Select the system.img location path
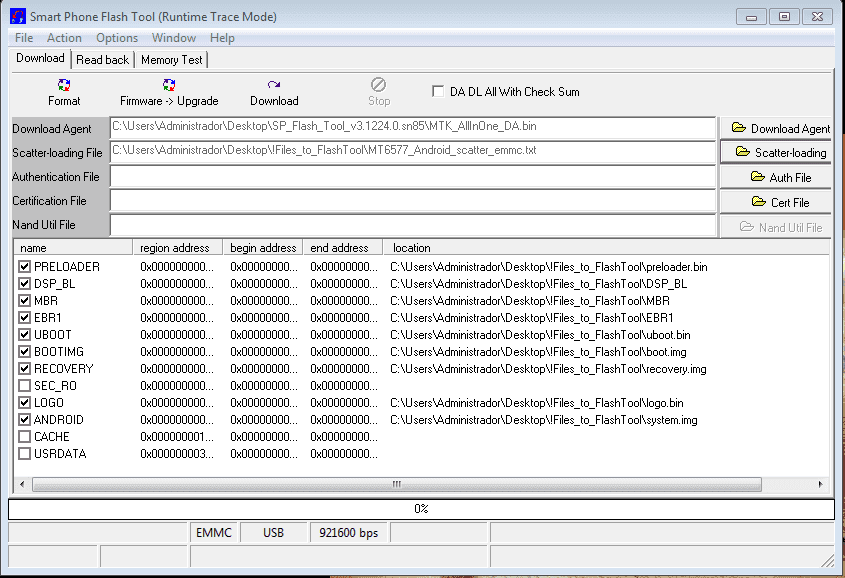Viewport: 845px width, 578px height. (x=544, y=420)
